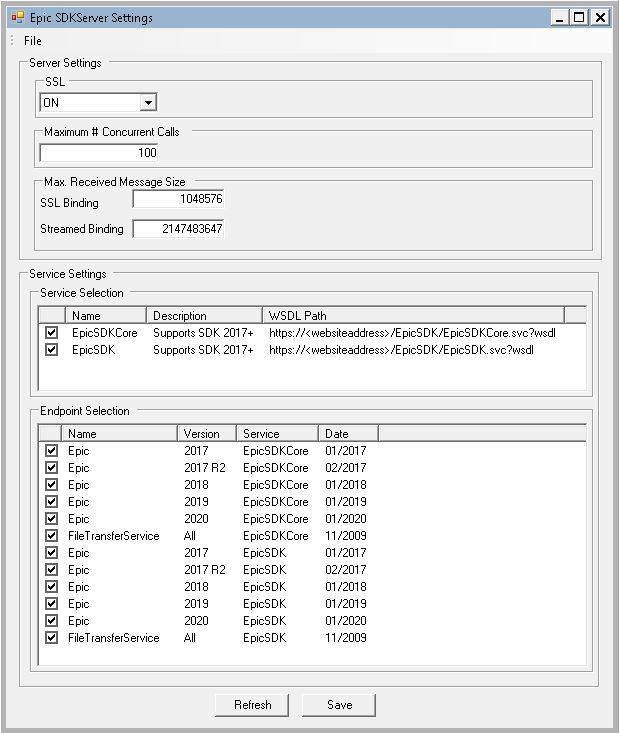This screenshot has height=733, width=619.
Task: Sort services by Name column header
Action: [x=106, y=316]
